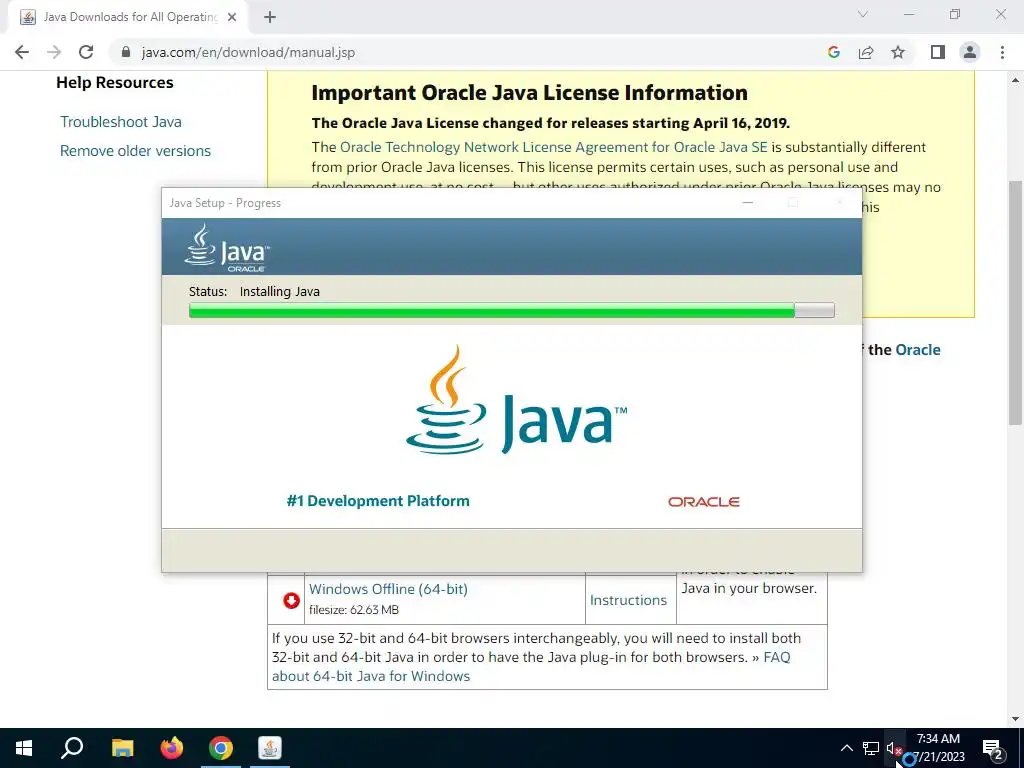
Task: Click the #1 Development Platform text
Action: coord(378,501)
